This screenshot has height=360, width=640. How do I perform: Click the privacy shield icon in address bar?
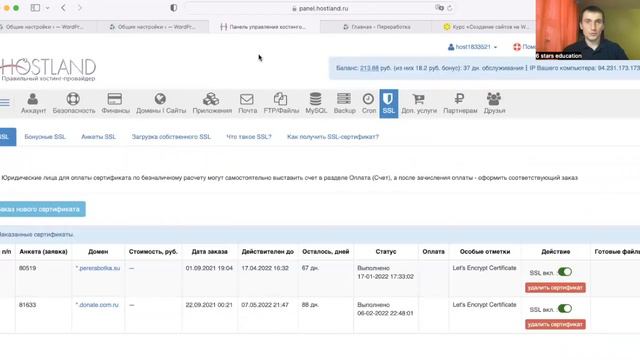click(x=173, y=8)
